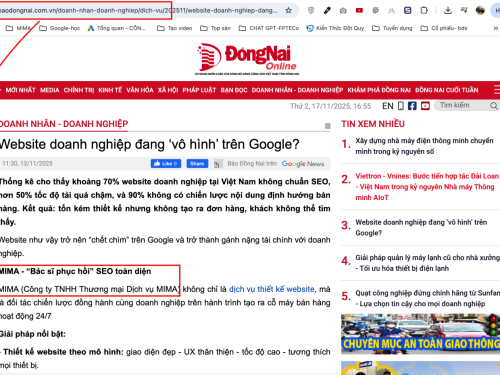Open article Xây dựng nhà máy điện thông minh
This screenshot has height=375, width=500.
point(424,146)
